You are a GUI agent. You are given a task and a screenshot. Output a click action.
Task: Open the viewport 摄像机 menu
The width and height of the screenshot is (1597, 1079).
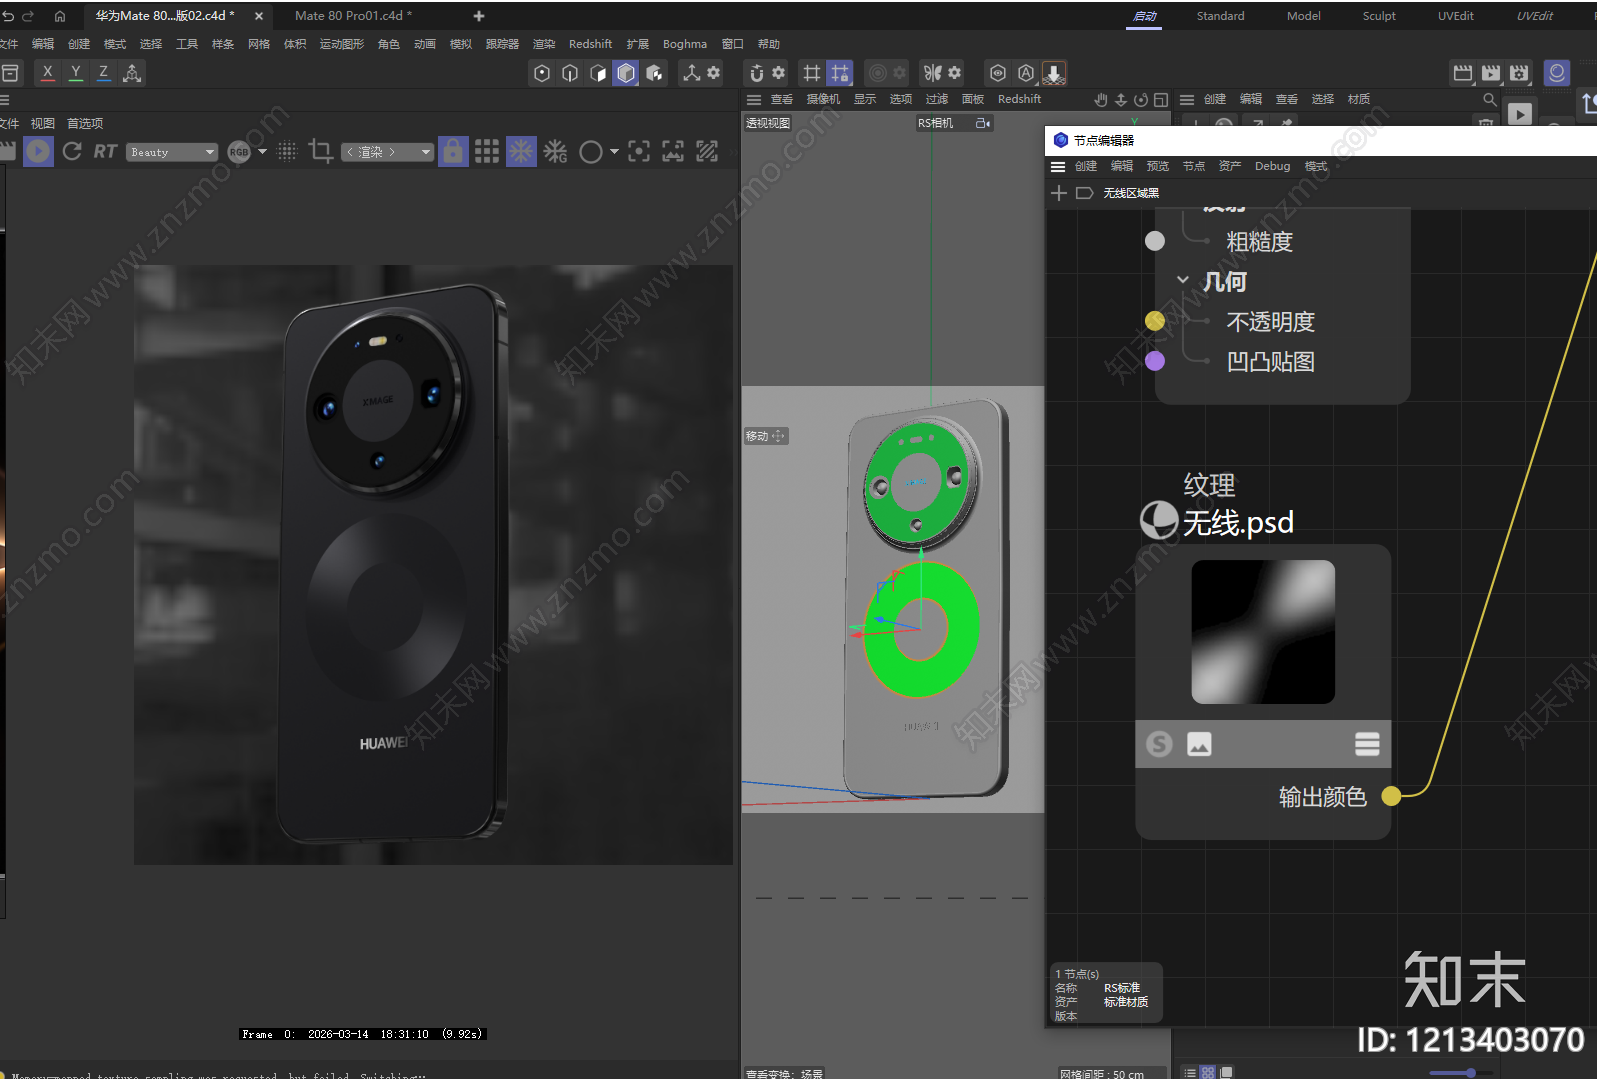(823, 99)
